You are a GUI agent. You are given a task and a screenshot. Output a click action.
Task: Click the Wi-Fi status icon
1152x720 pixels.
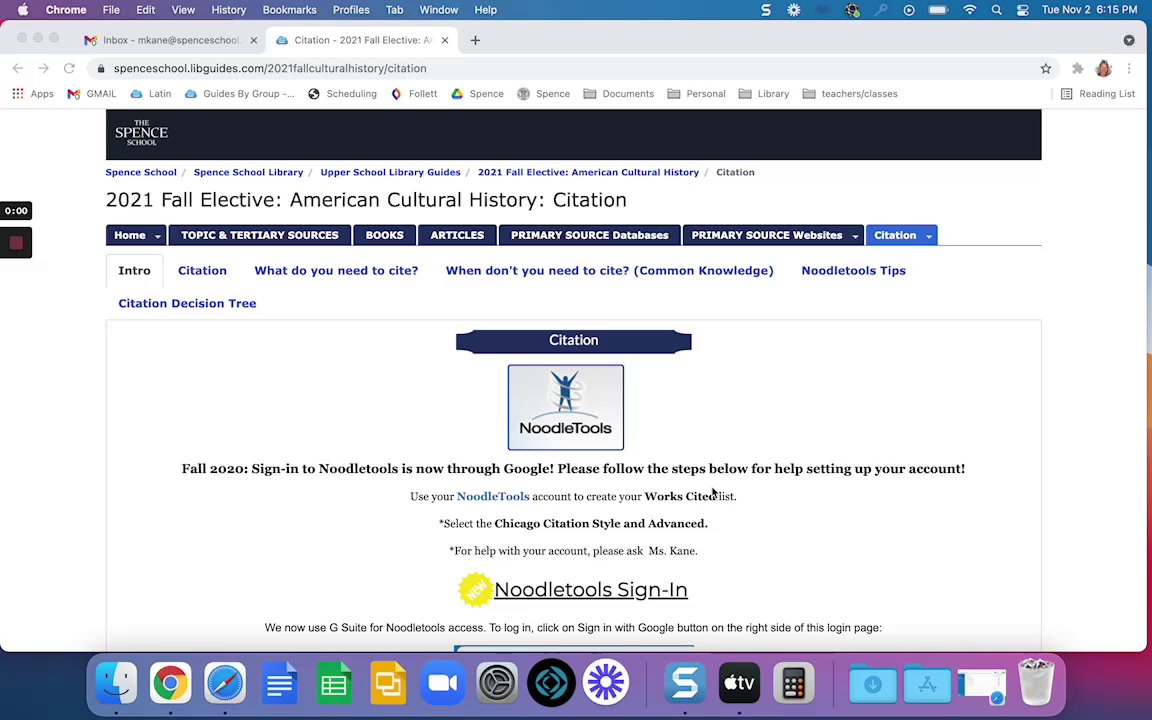click(970, 10)
